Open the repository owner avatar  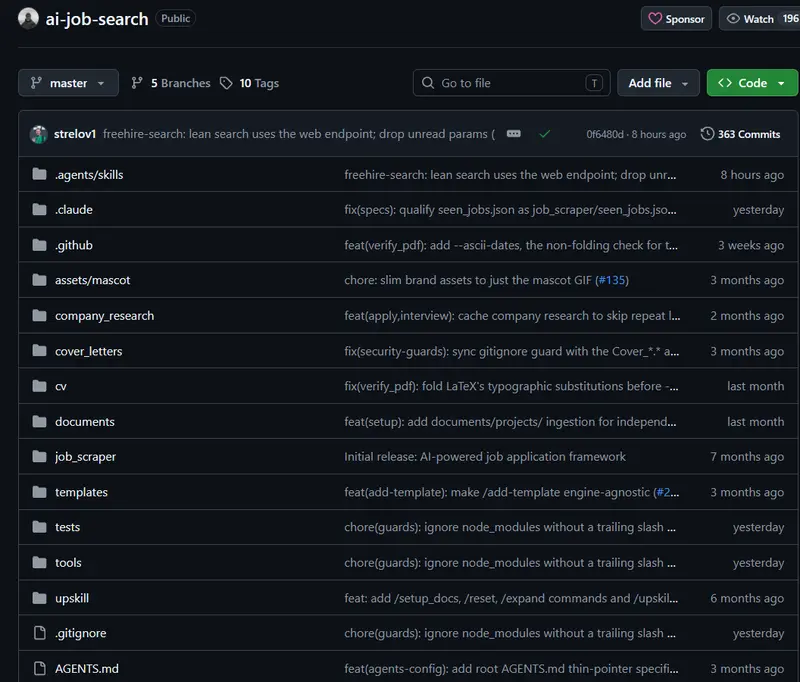(x=28, y=18)
